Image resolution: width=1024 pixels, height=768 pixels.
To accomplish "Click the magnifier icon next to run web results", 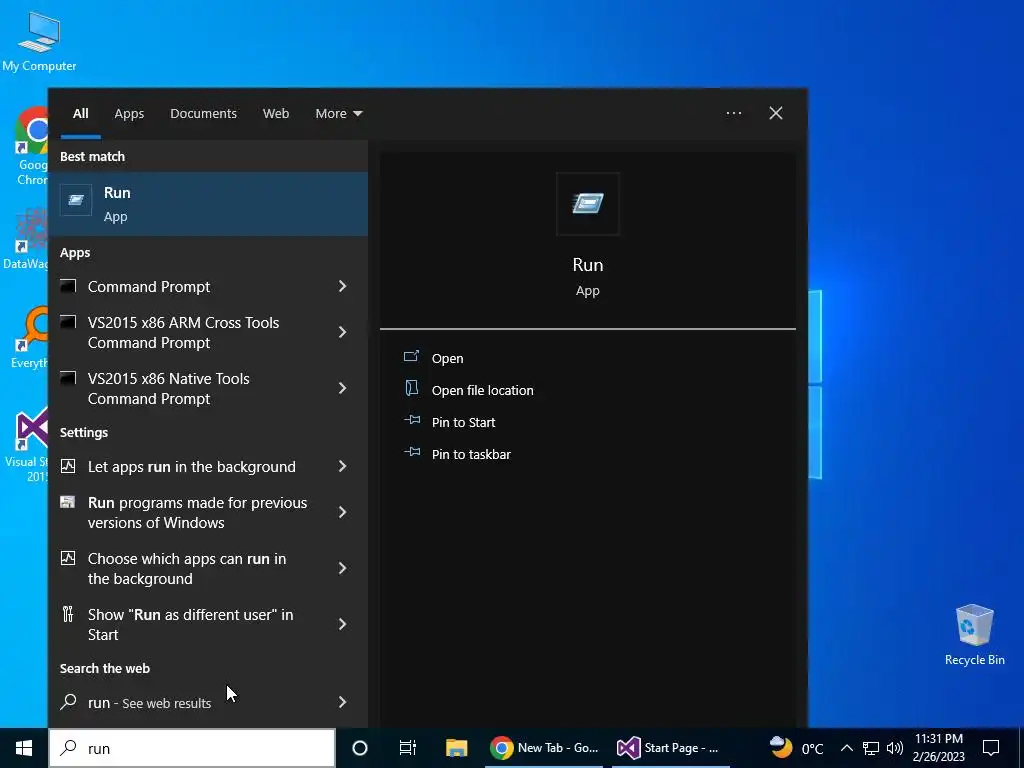I will tap(68, 702).
